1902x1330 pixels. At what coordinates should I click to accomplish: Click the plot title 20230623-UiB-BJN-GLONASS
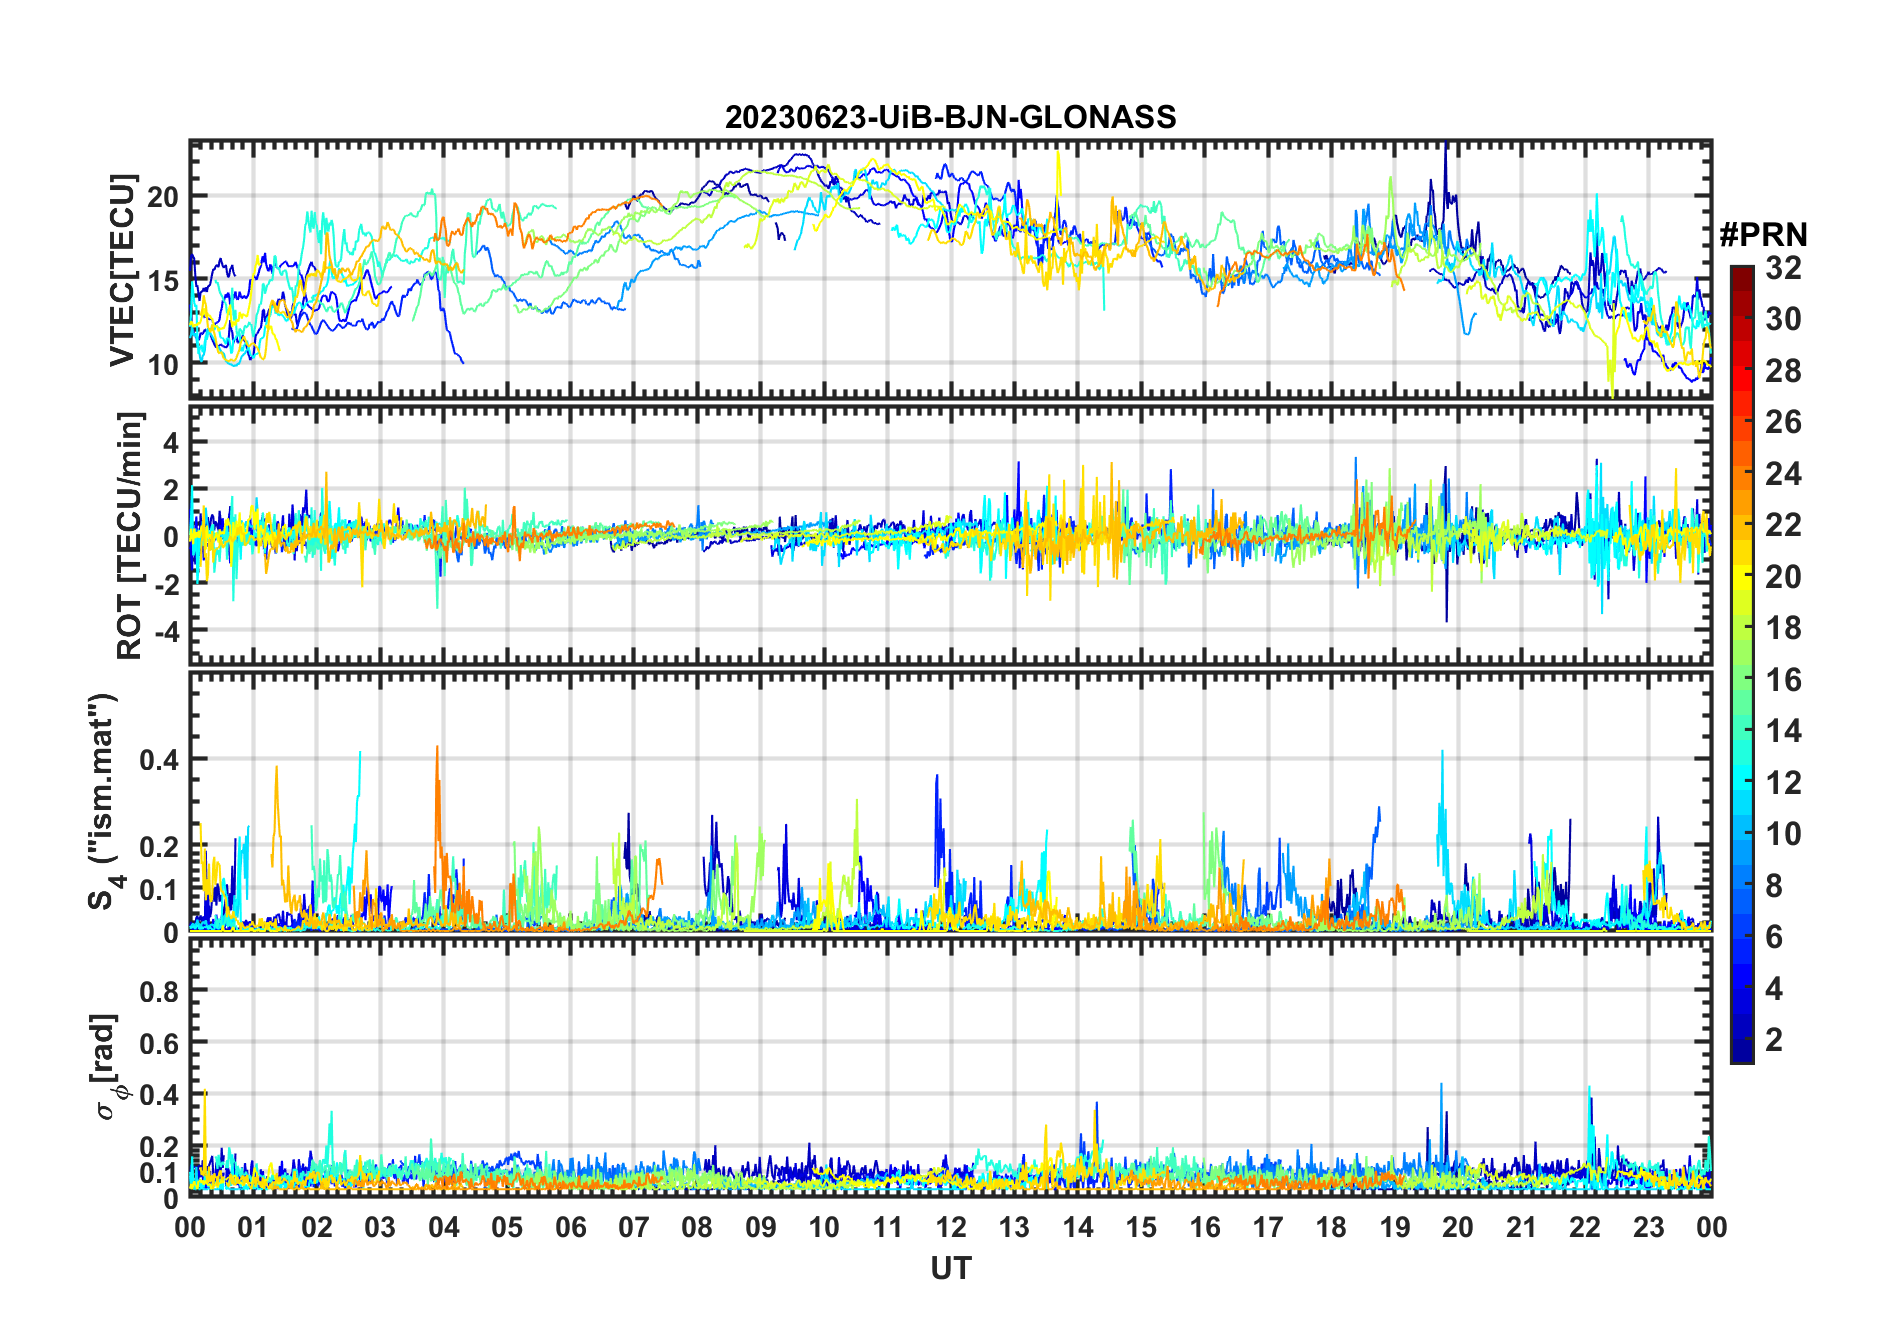(x=950, y=117)
